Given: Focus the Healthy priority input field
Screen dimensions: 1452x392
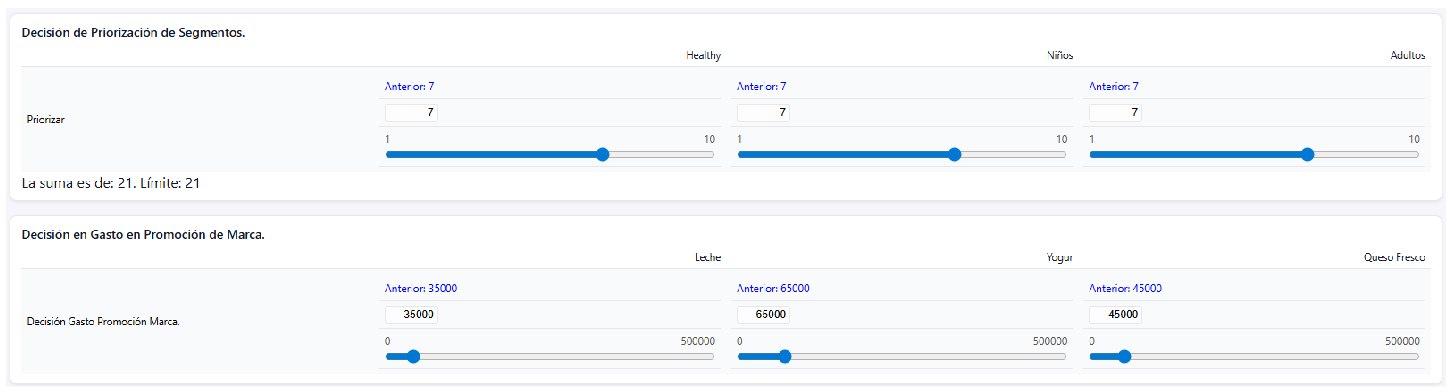Looking at the screenshot, I should [x=411, y=113].
